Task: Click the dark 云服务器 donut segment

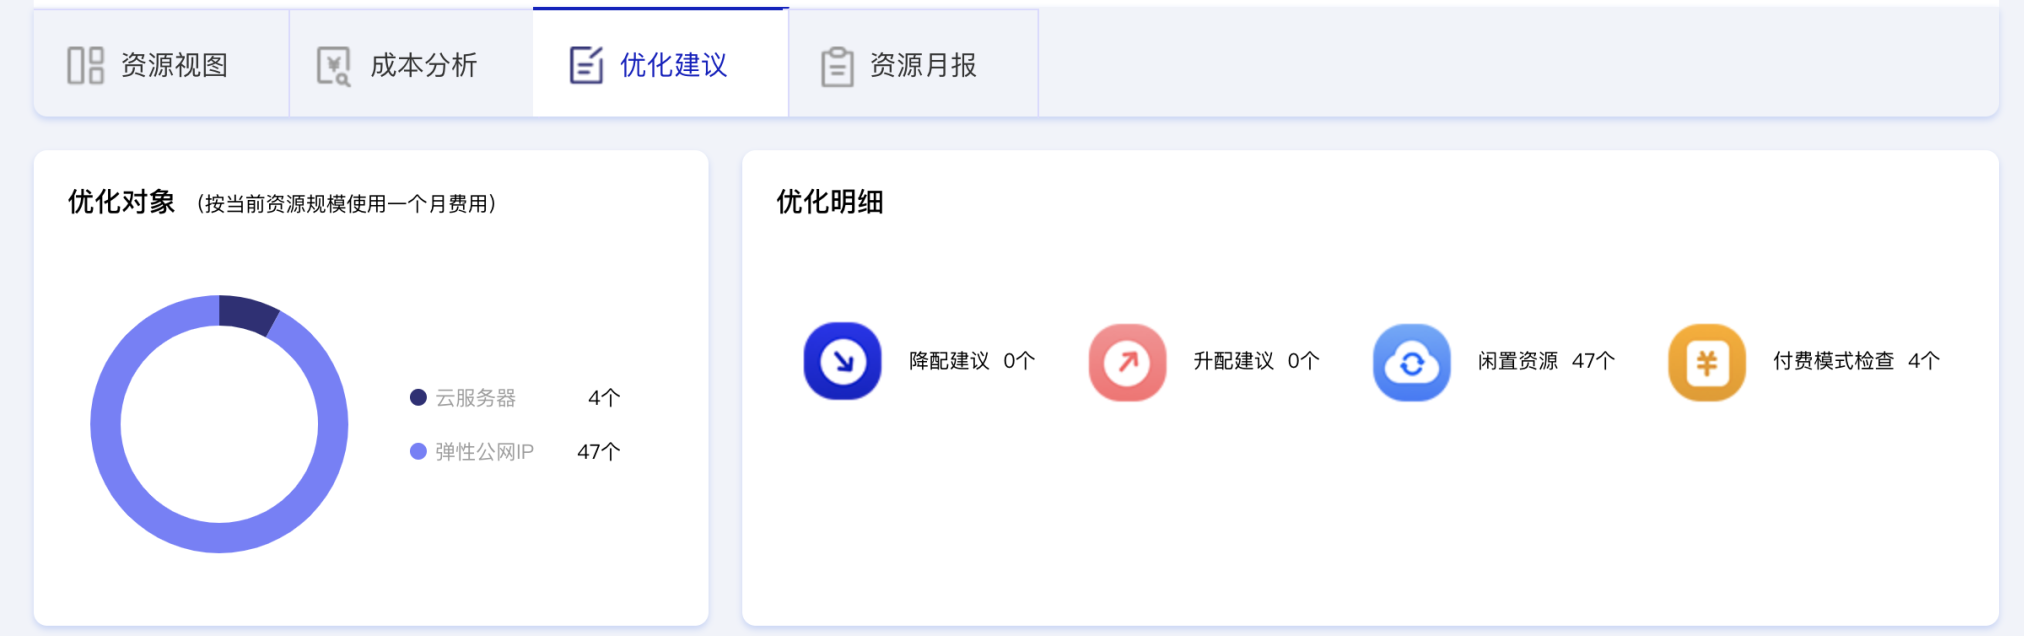Action: point(246,313)
